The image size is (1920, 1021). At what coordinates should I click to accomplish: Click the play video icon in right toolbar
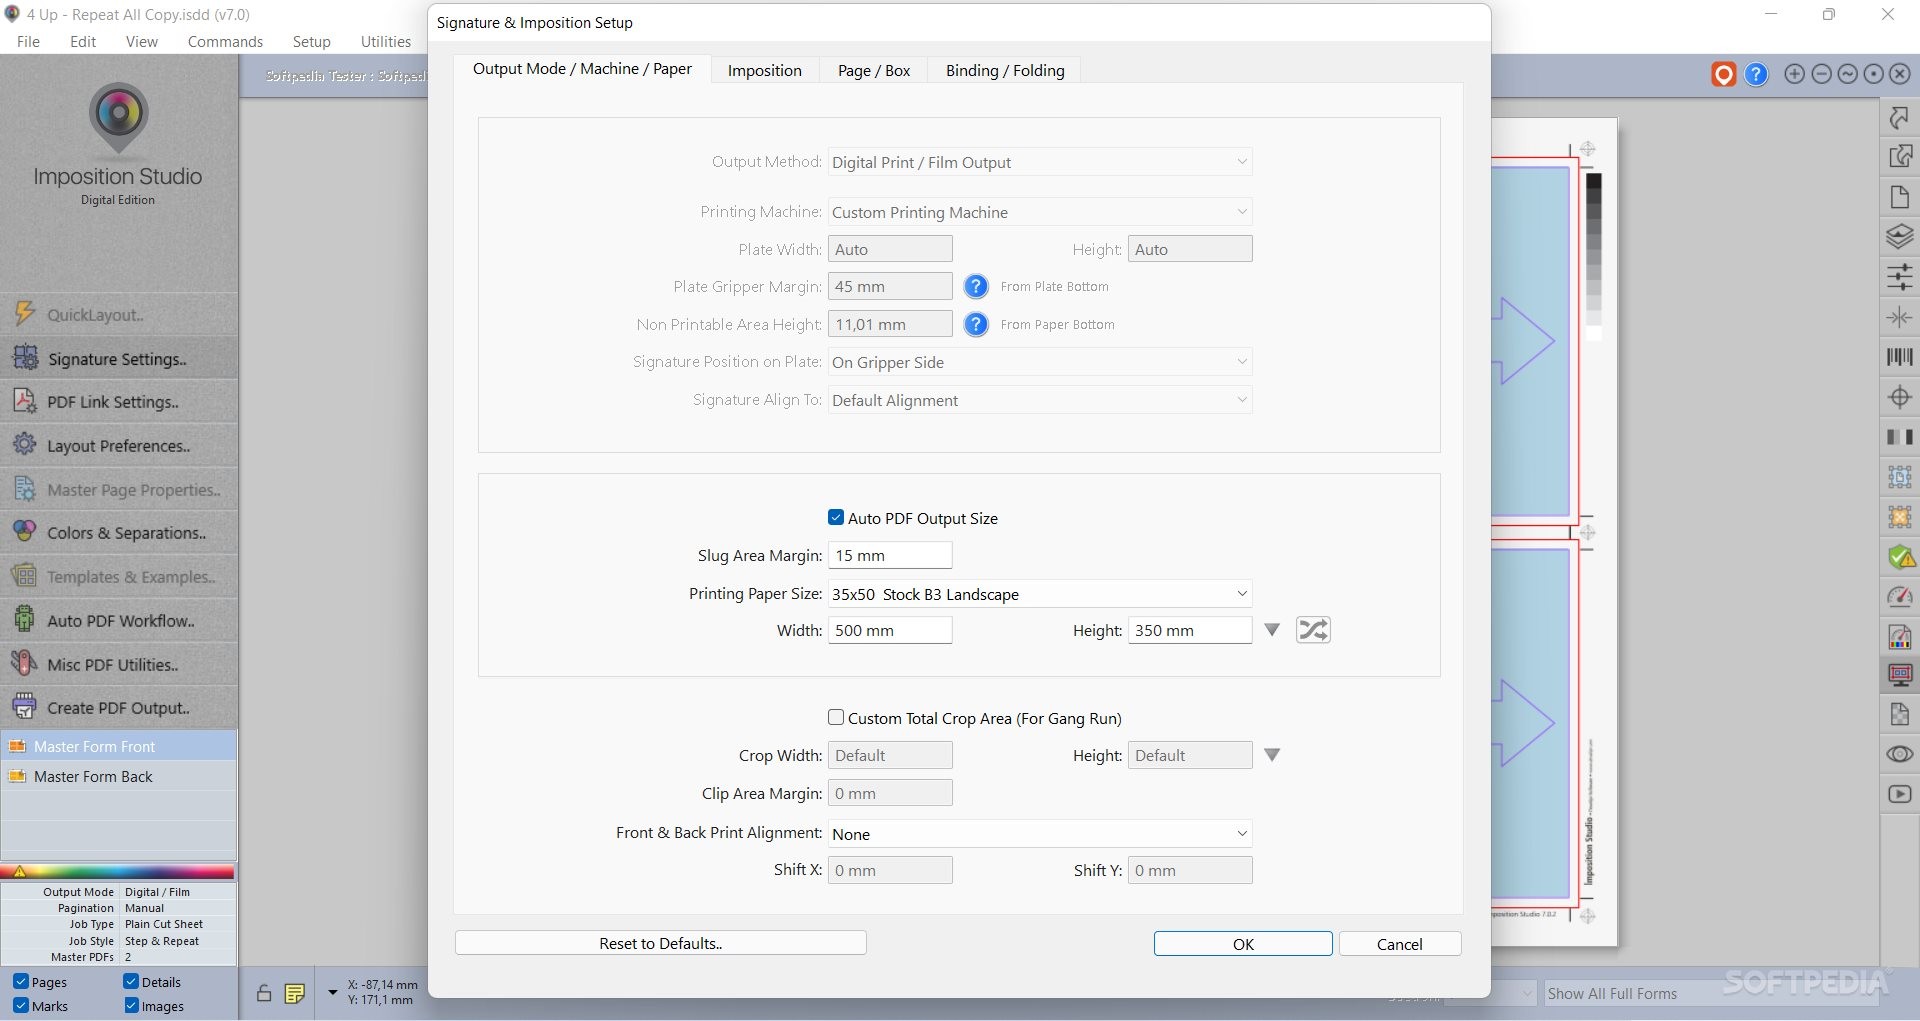pyautogui.click(x=1899, y=794)
